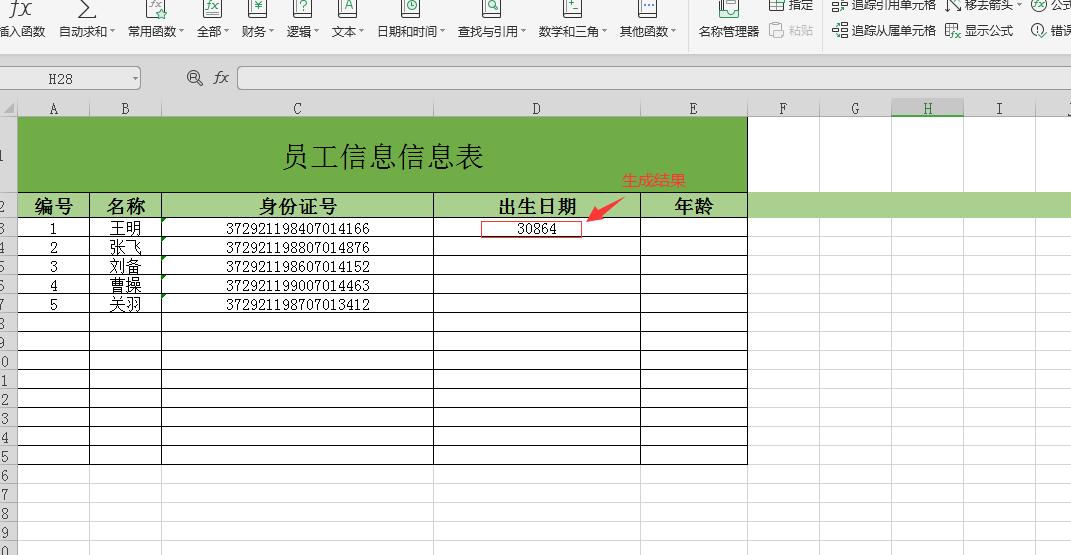Image resolution: width=1071 pixels, height=555 pixels.
Task: Select column E header
Action: [694, 108]
